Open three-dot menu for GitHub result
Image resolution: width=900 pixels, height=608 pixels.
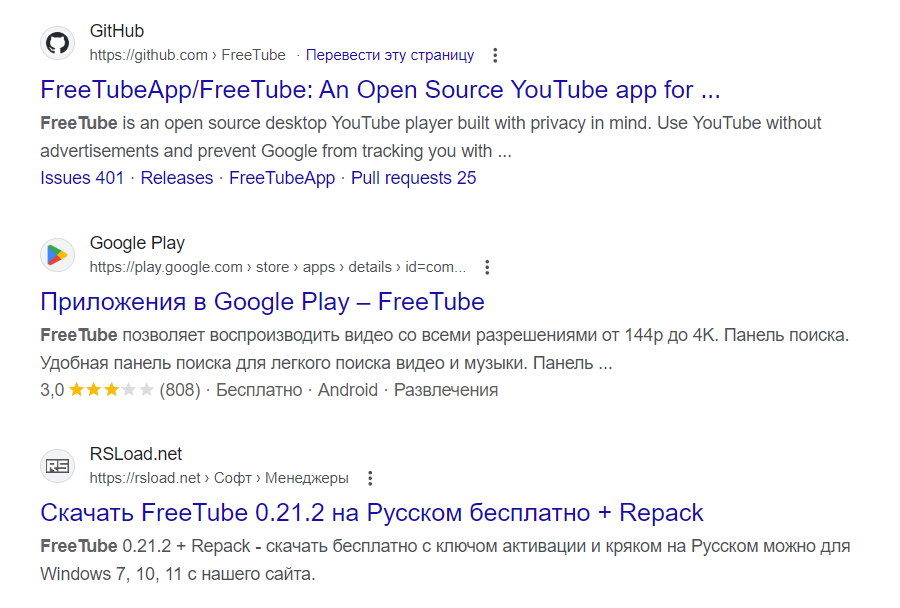495,55
